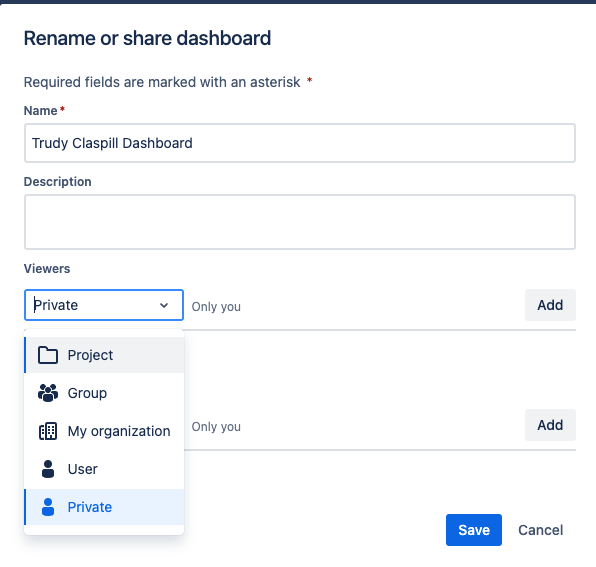Collapse the Viewers dropdown chevron
This screenshot has height=567, width=596.
coord(164,305)
